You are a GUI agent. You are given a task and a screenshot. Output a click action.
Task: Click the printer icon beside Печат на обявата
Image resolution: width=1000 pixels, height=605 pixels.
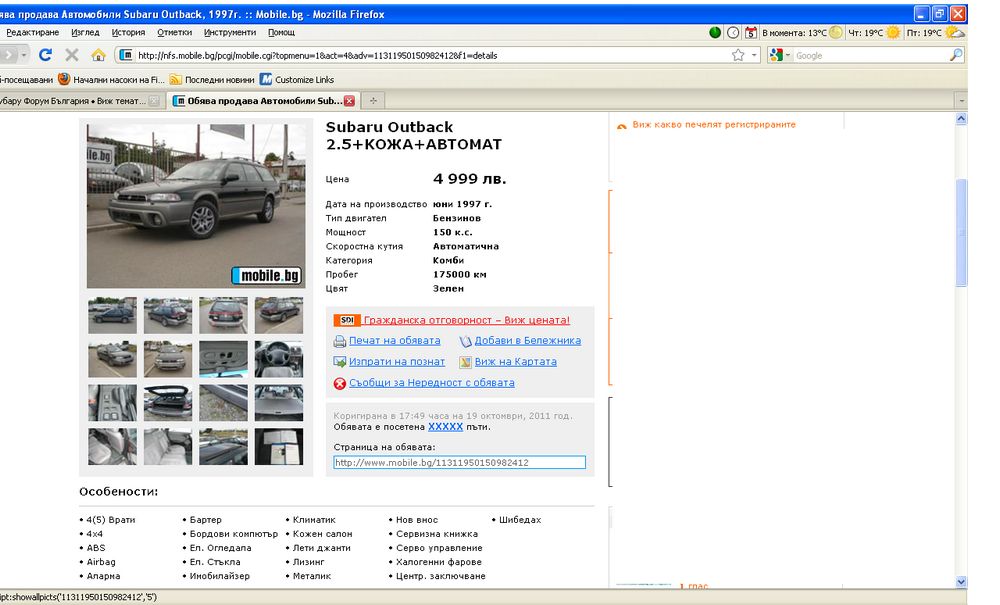(340, 342)
